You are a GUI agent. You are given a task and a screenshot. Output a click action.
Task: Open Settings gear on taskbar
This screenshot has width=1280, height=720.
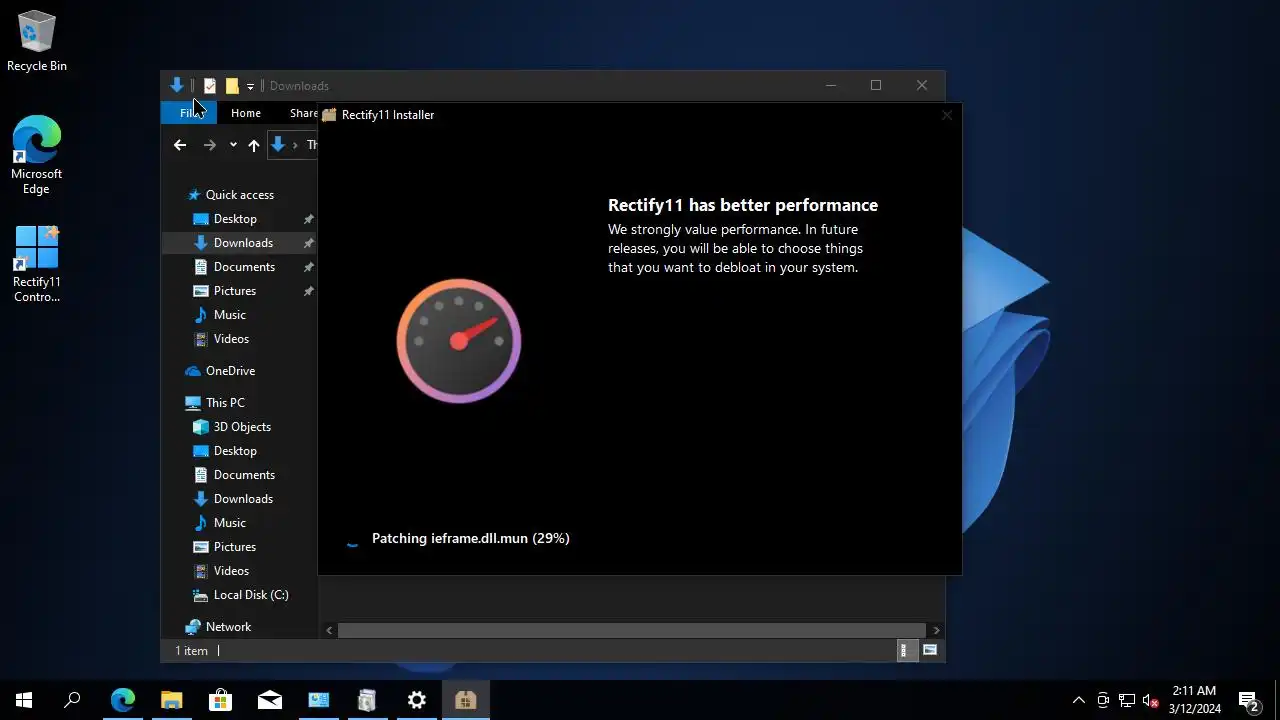click(x=416, y=700)
